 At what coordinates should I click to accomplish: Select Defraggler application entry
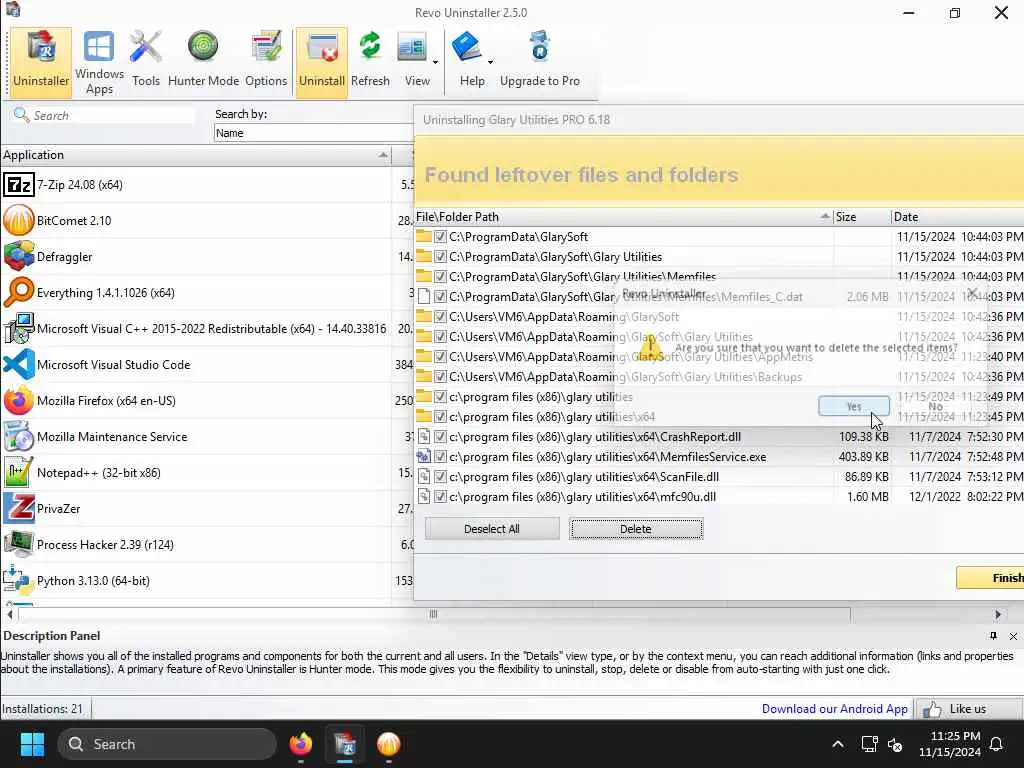(x=196, y=257)
